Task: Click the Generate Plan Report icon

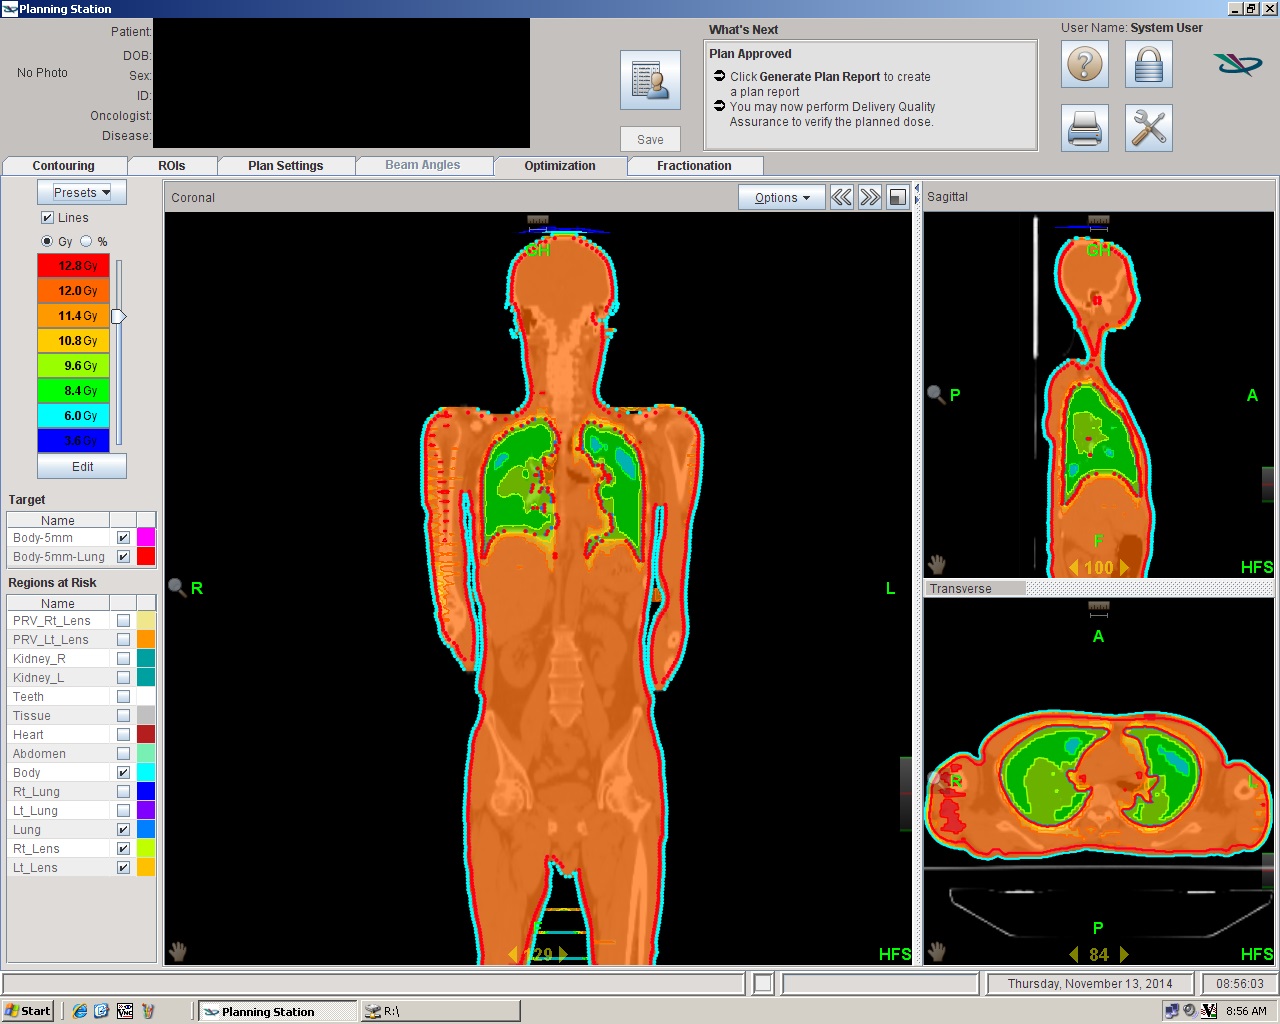Action: coord(650,80)
